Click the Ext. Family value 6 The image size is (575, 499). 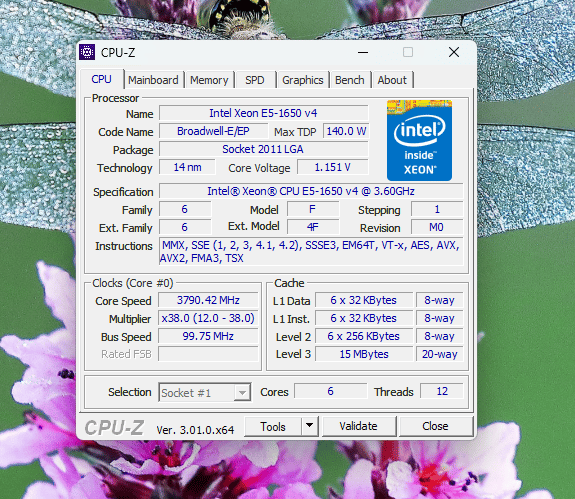pos(184,227)
